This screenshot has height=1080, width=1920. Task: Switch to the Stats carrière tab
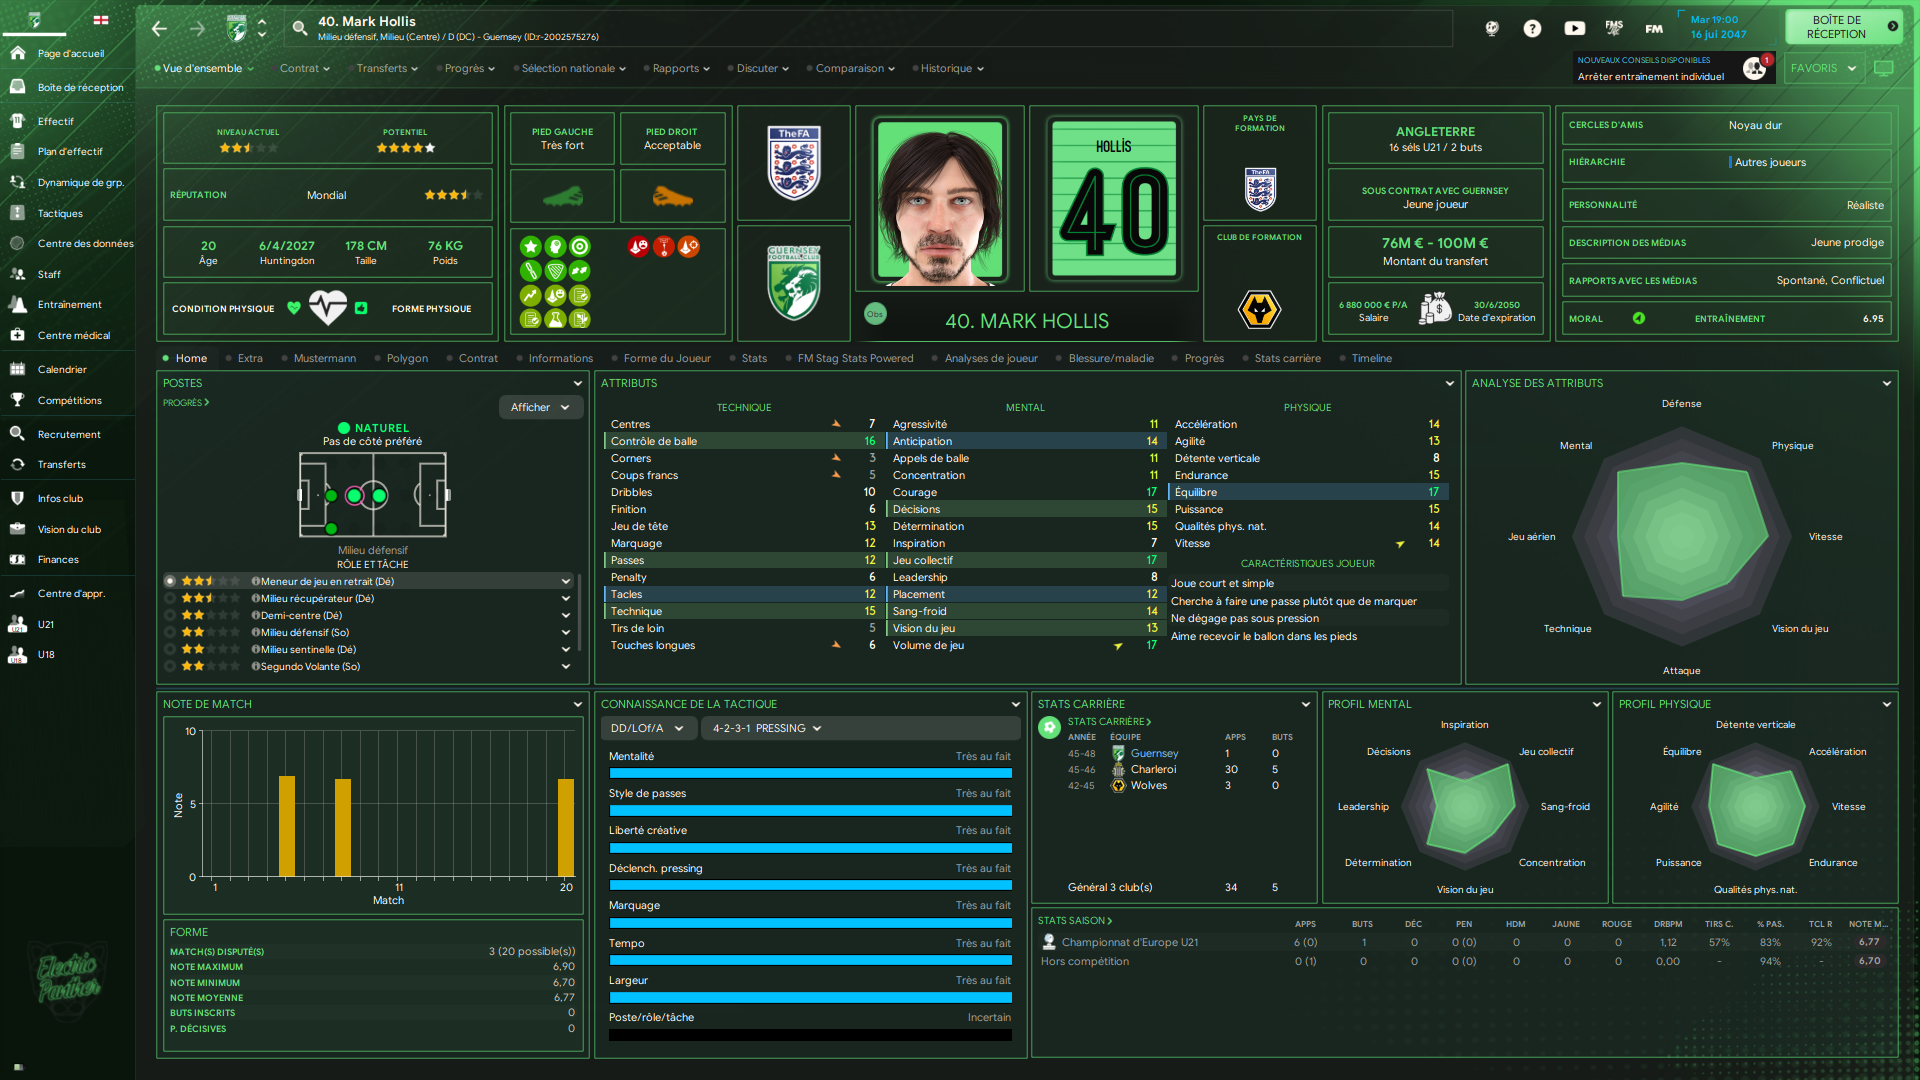coord(1287,358)
